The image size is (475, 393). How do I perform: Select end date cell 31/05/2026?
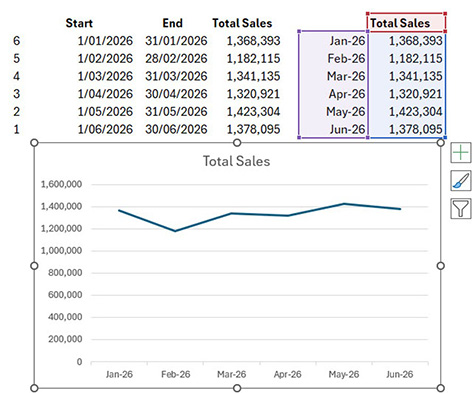(176, 111)
